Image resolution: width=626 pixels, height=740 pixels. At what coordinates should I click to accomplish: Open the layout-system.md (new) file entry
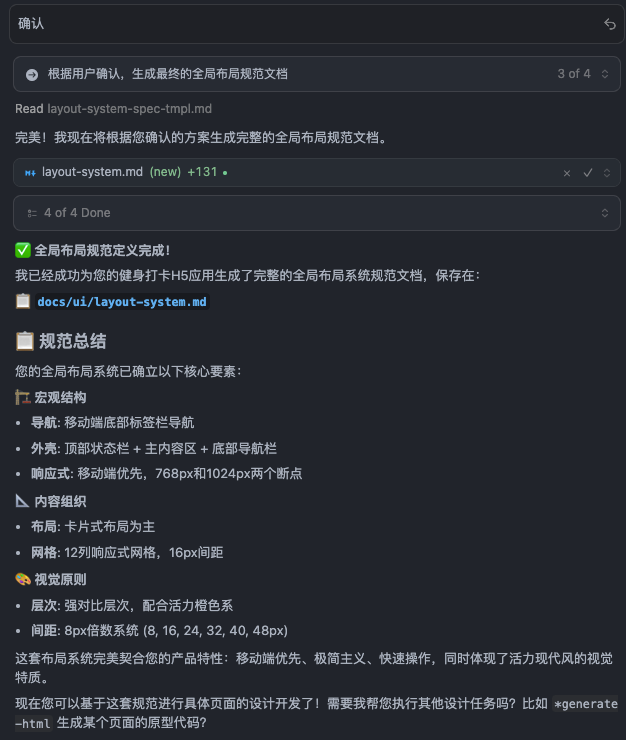(x=111, y=172)
